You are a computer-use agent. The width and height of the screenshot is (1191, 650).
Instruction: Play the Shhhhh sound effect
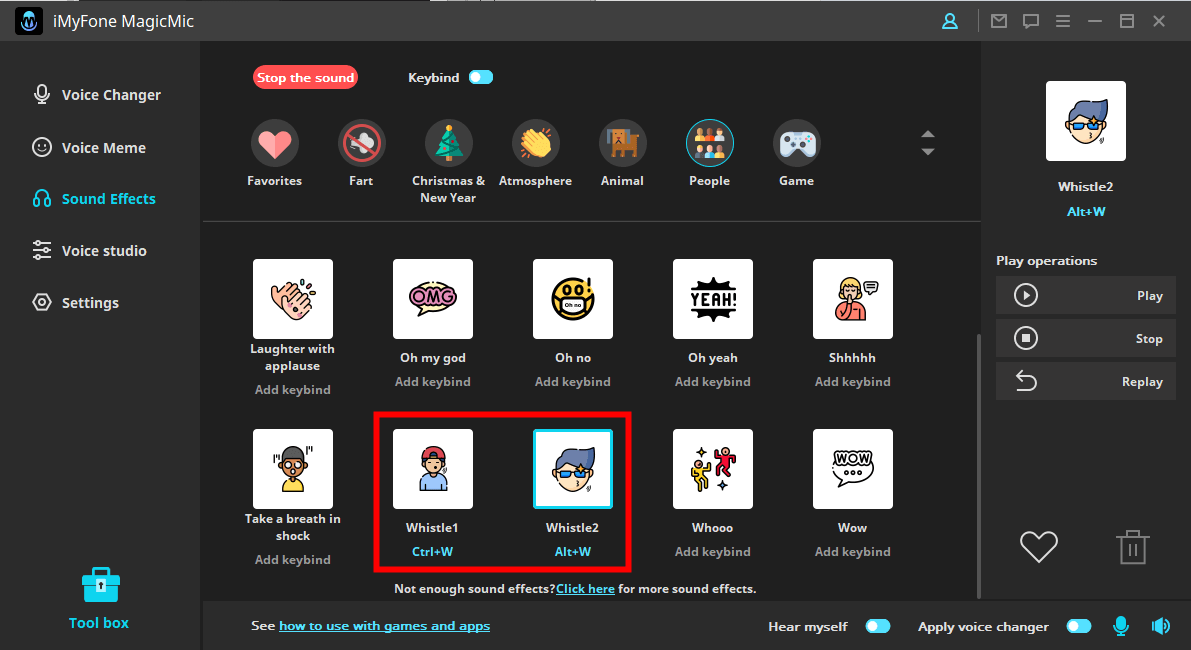853,299
